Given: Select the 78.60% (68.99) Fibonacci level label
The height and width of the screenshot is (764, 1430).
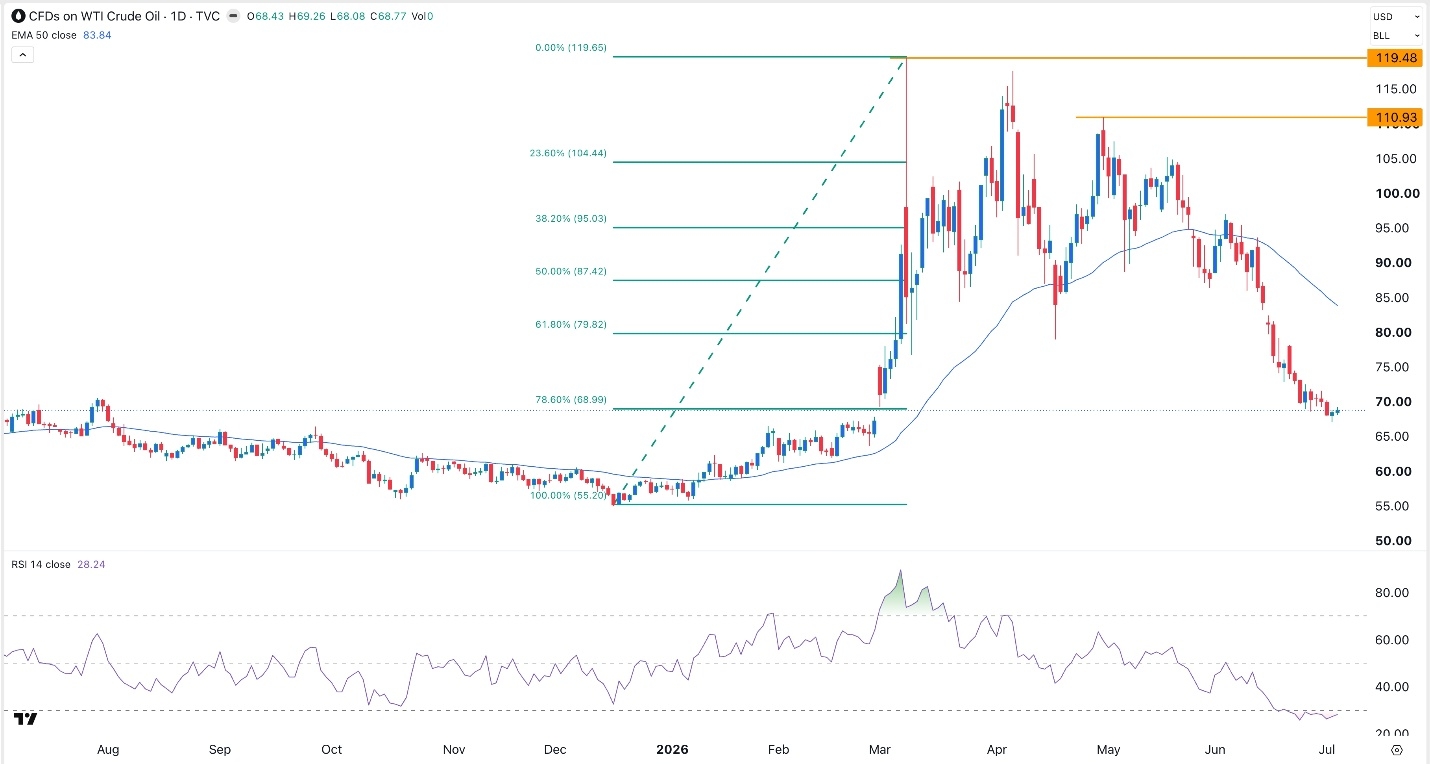Looking at the screenshot, I should coord(569,400).
